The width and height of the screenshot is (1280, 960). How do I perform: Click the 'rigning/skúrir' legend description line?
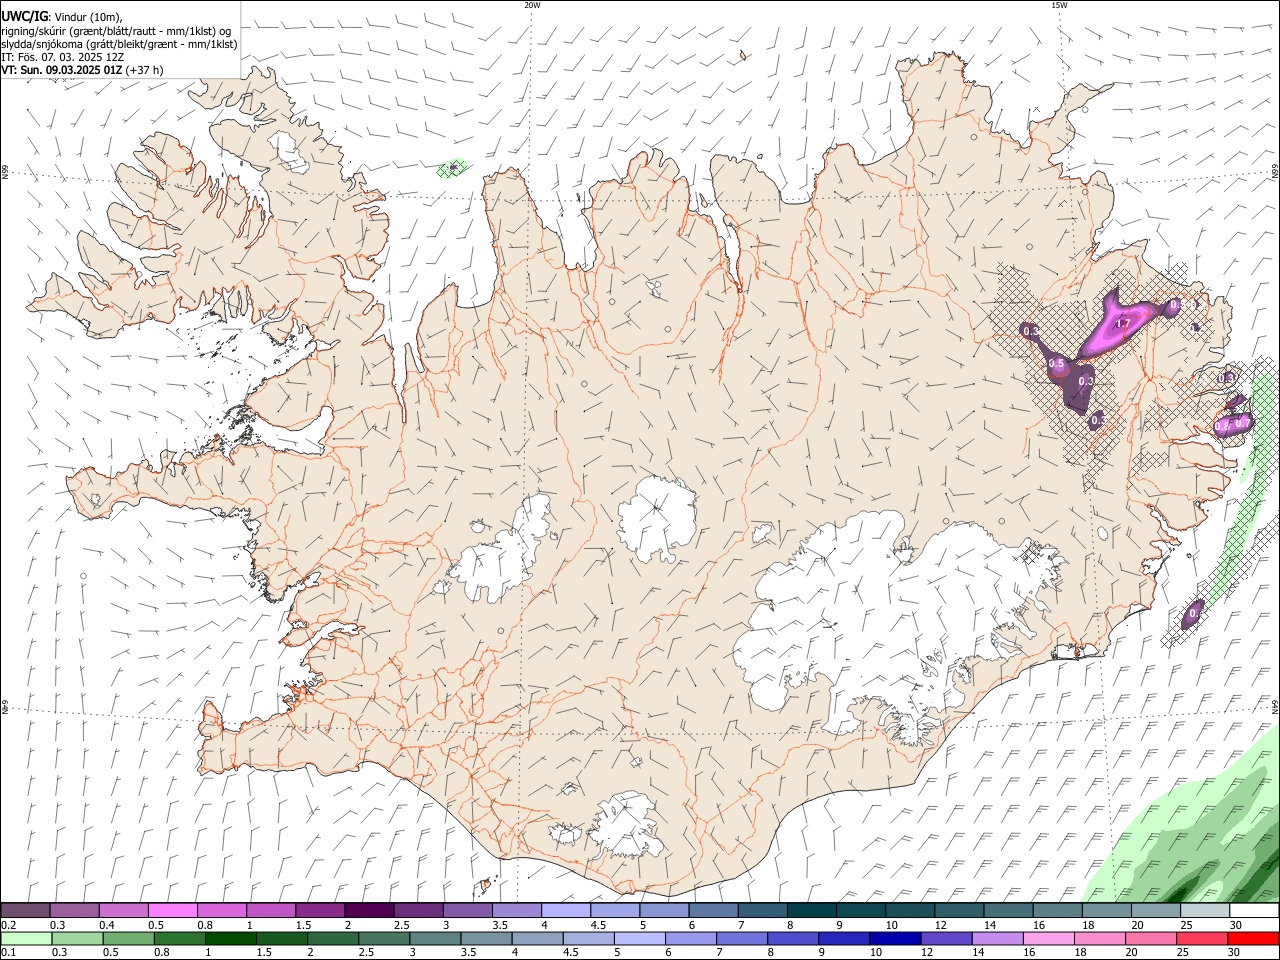pyautogui.click(x=116, y=31)
